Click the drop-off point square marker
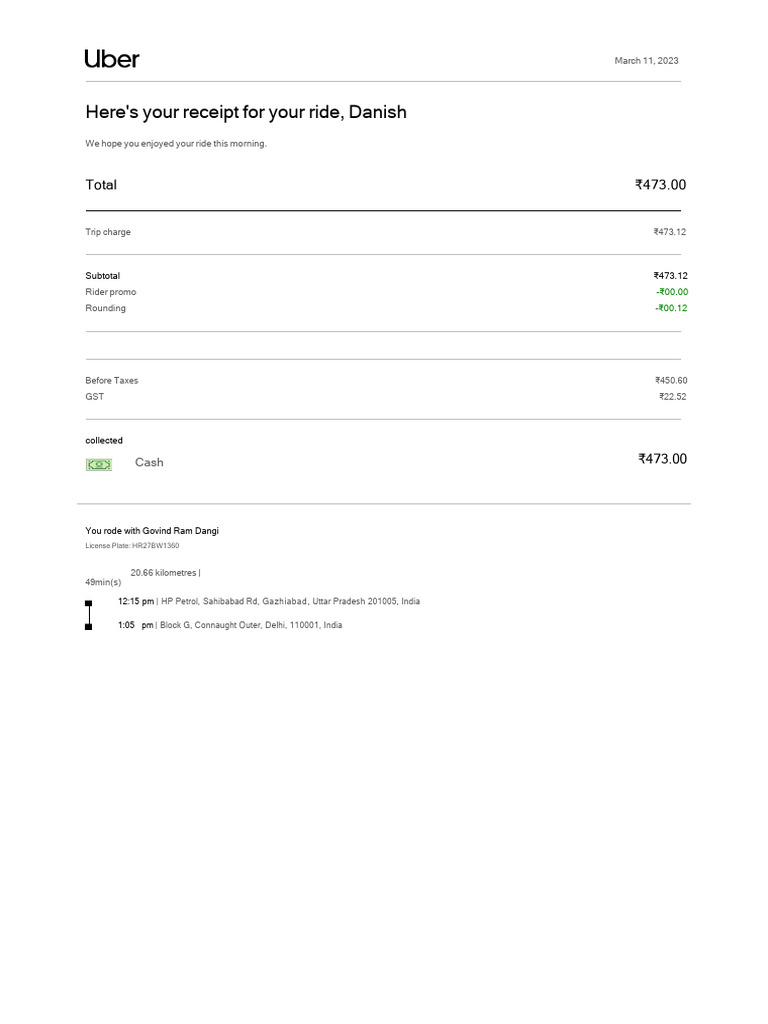This screenshot has height=1024, width=768. pos(89,627)
